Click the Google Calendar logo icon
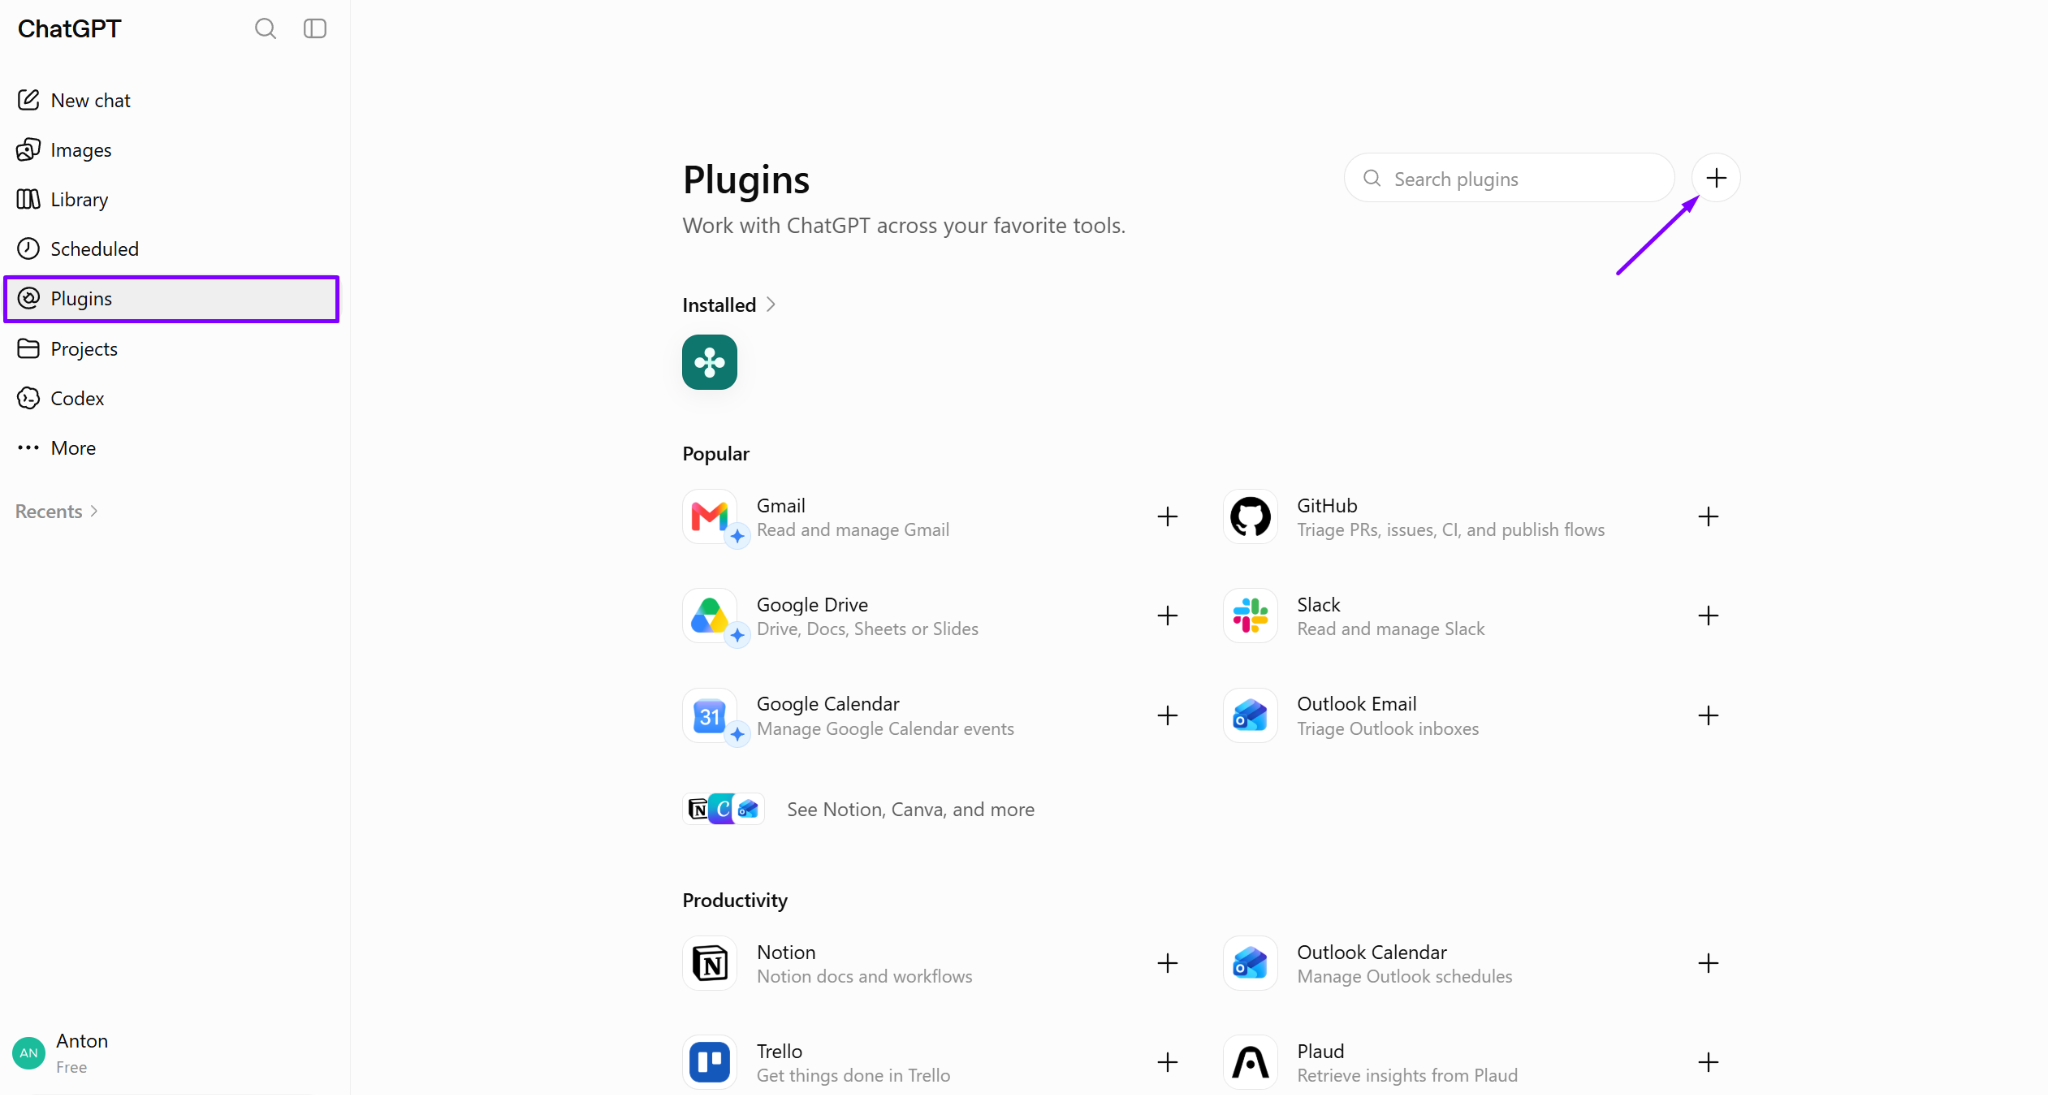 pos(710,716)
